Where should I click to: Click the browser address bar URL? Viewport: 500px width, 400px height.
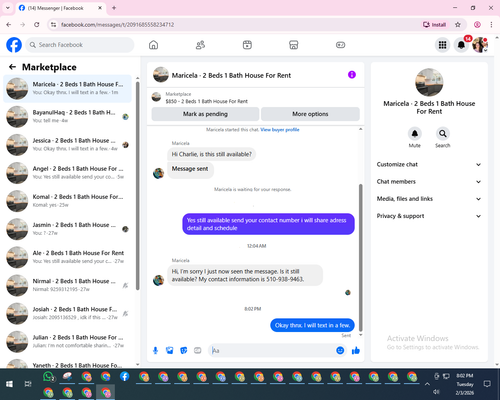coord(117,25)
